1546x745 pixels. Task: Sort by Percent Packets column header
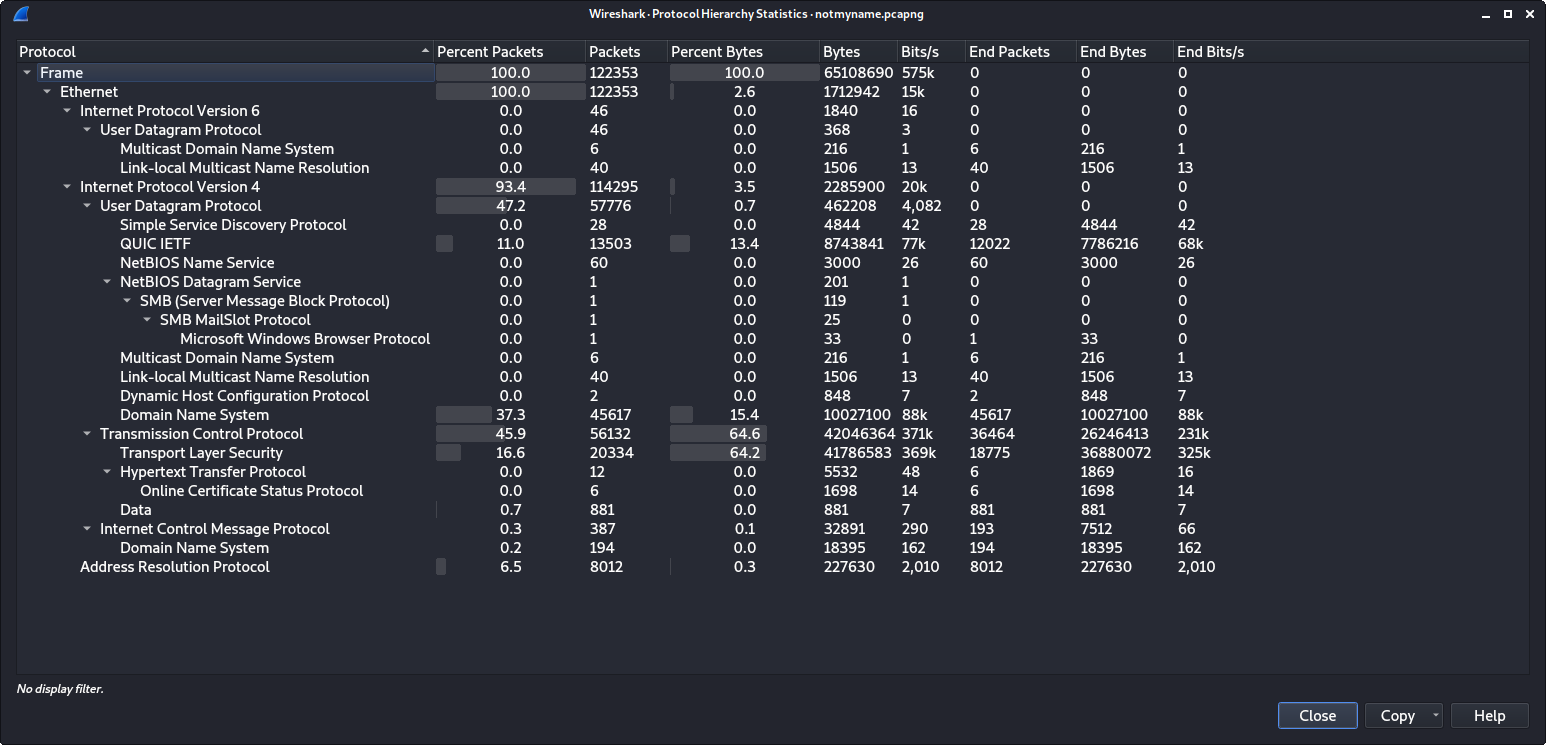pos(510,52)
